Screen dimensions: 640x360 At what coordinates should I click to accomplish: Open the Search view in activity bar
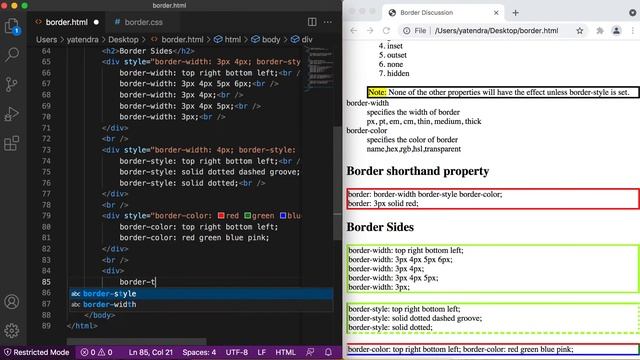[x=11, y=54]
